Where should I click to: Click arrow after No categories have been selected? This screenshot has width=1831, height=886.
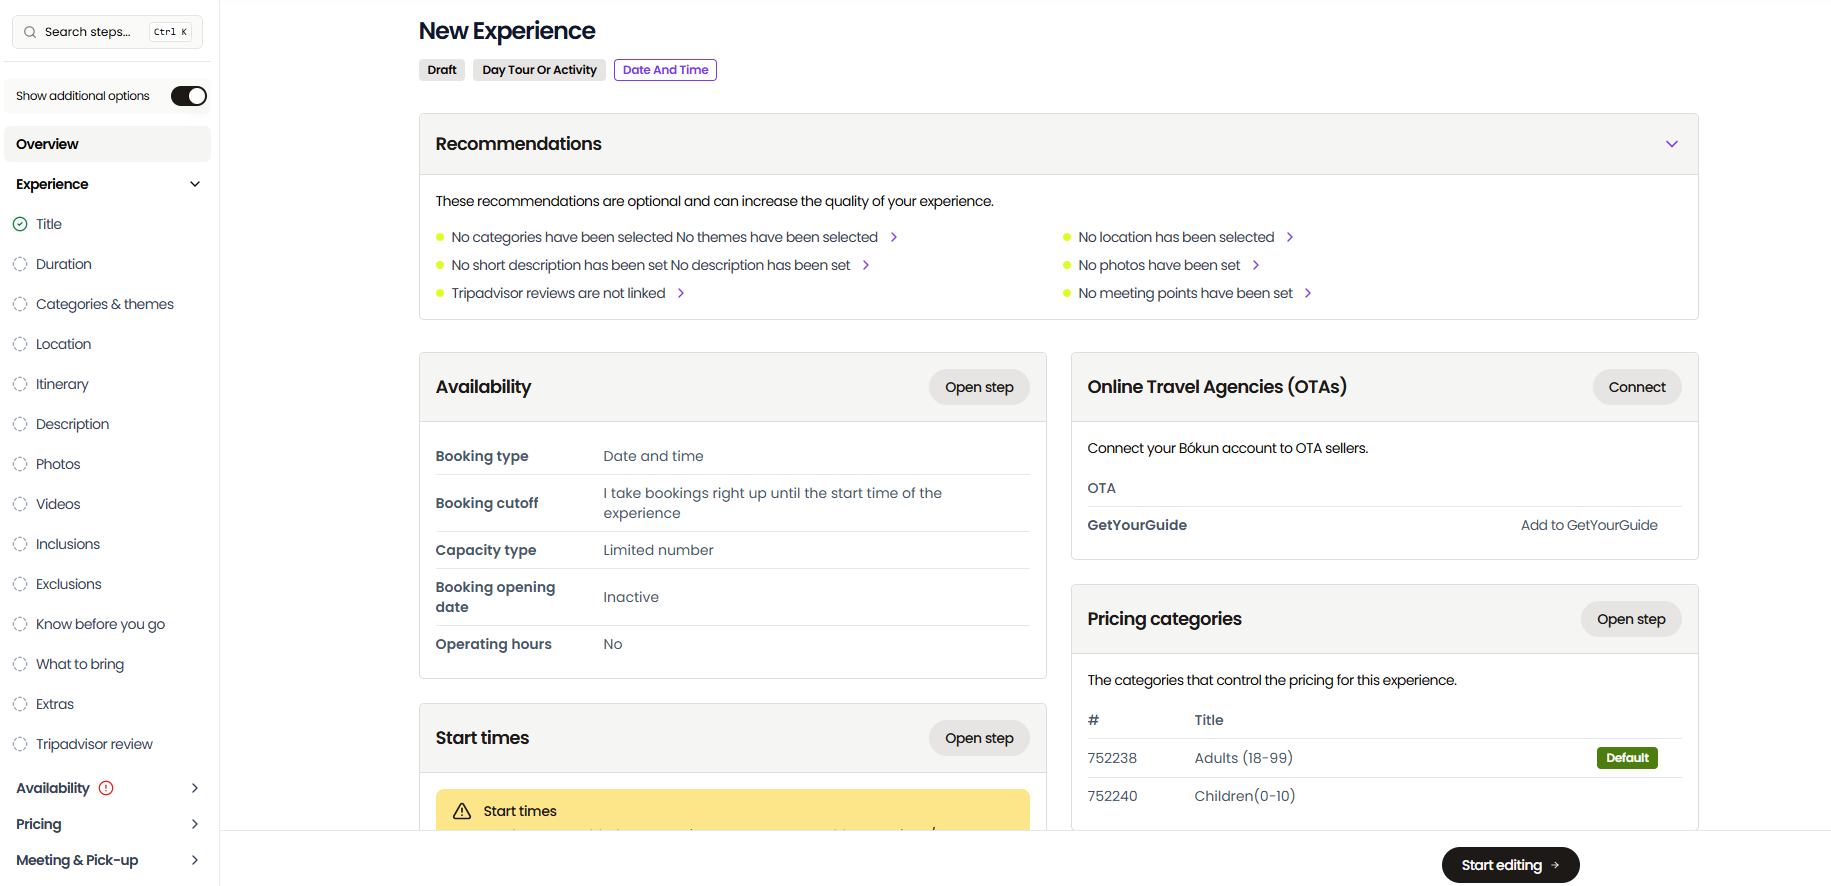click(894, 237)
